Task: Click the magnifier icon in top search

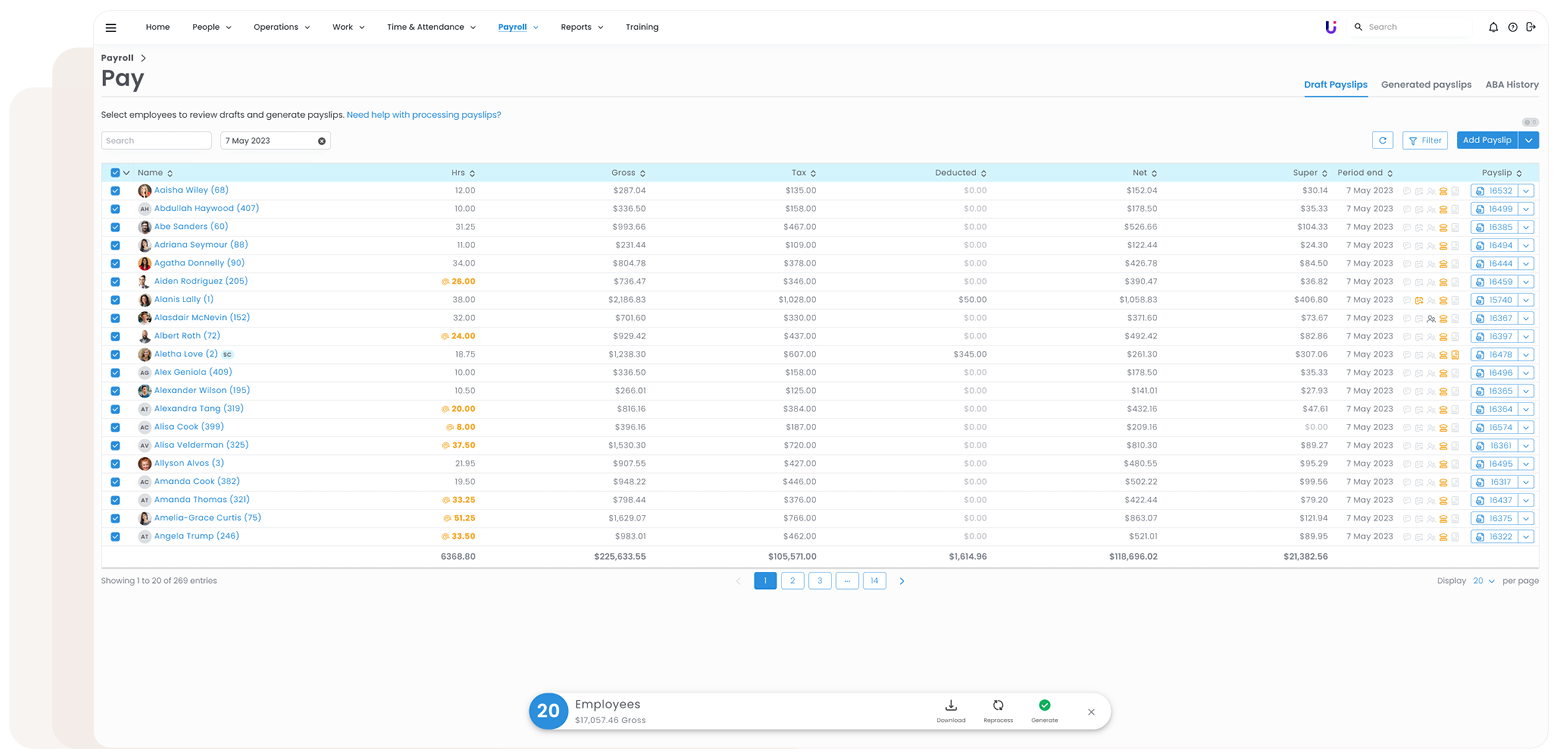Action: pos(1358,27)
